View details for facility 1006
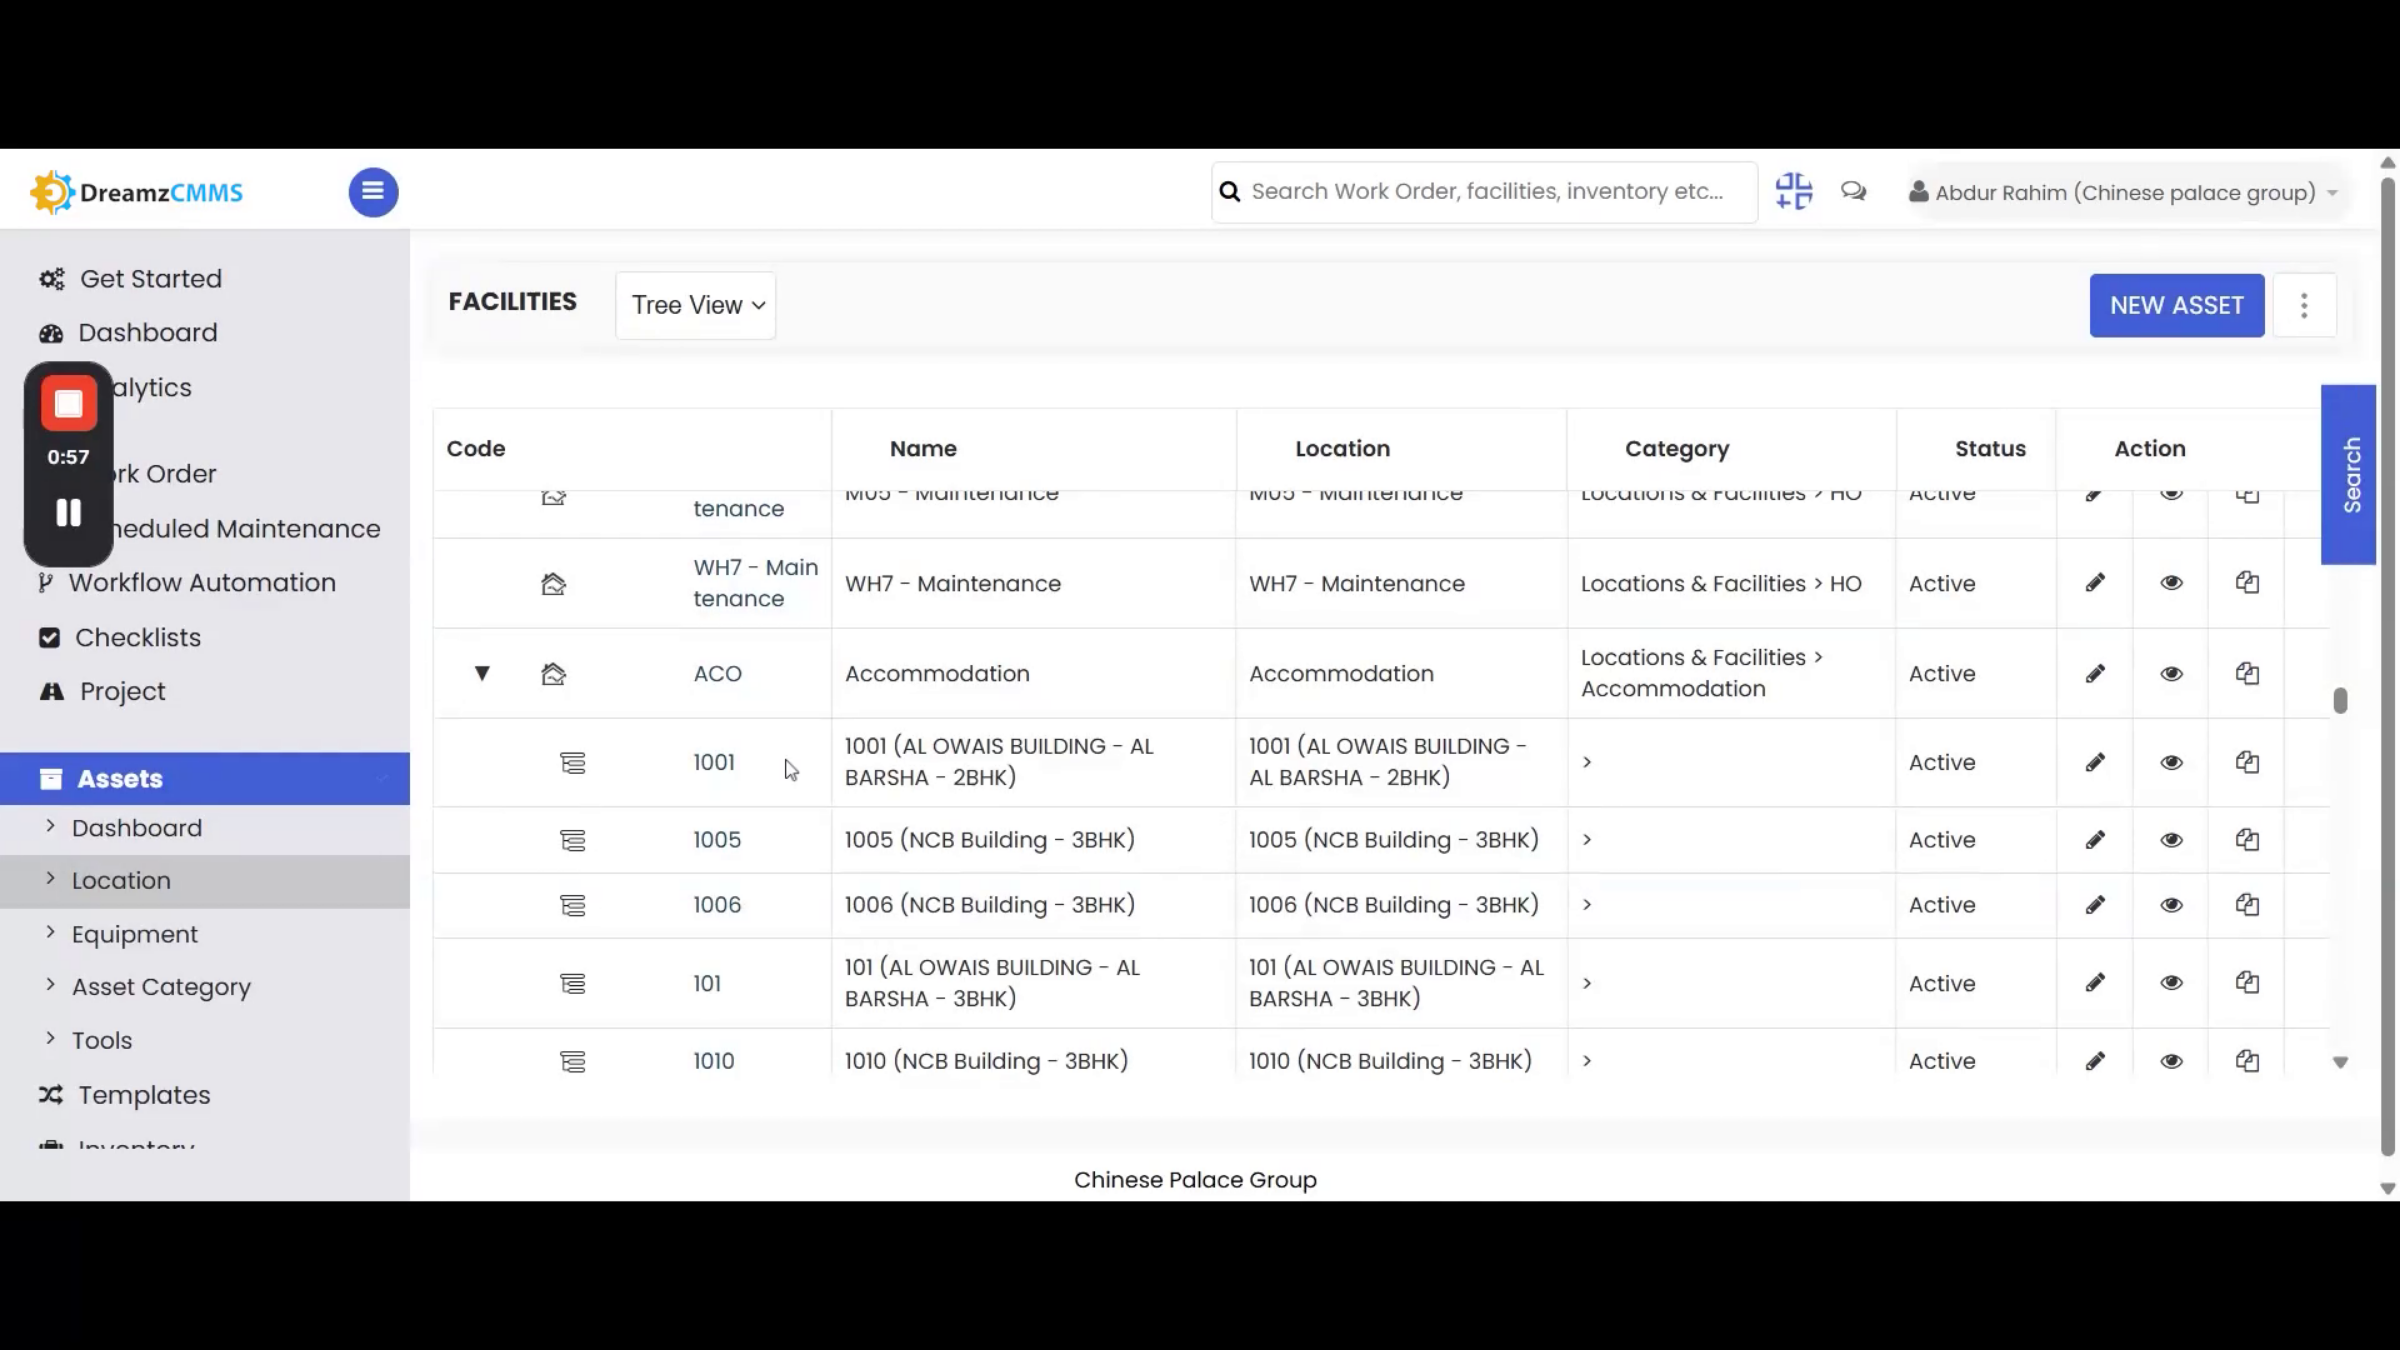Screen dimensions: 2400x1350 tap(2171, 905)
